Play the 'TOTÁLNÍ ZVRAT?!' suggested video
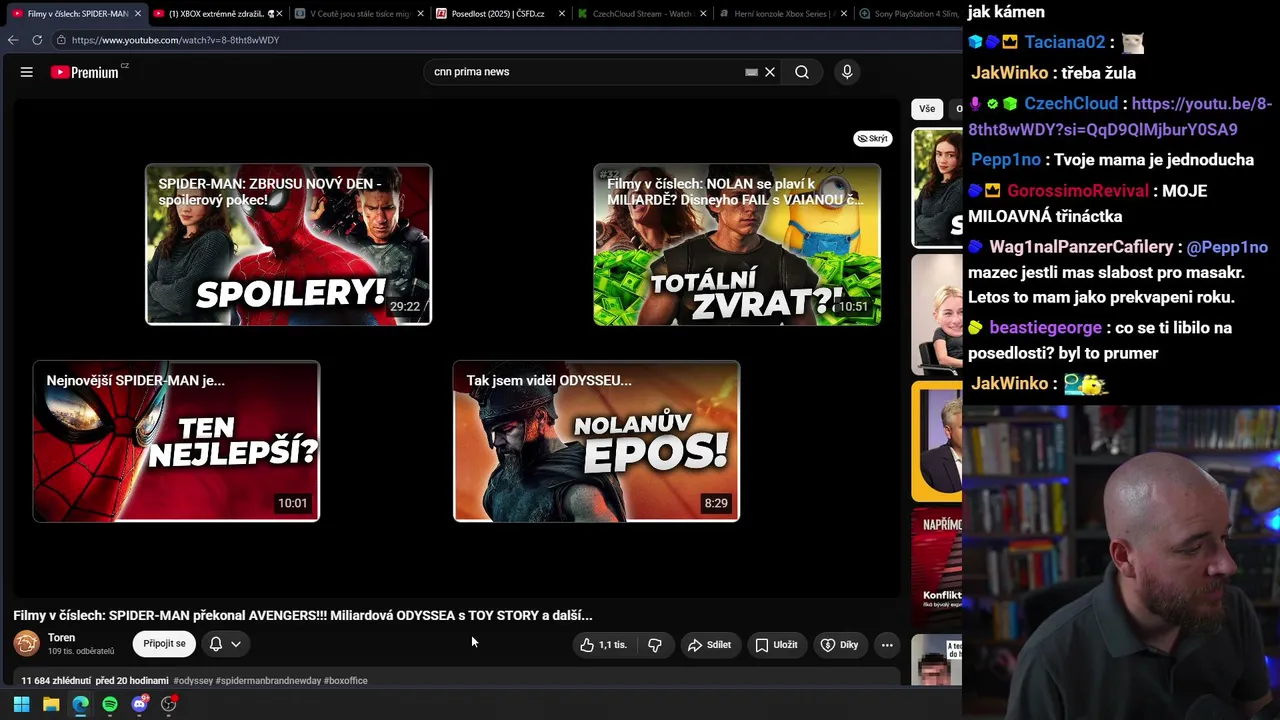 click(x=737, y=245)
